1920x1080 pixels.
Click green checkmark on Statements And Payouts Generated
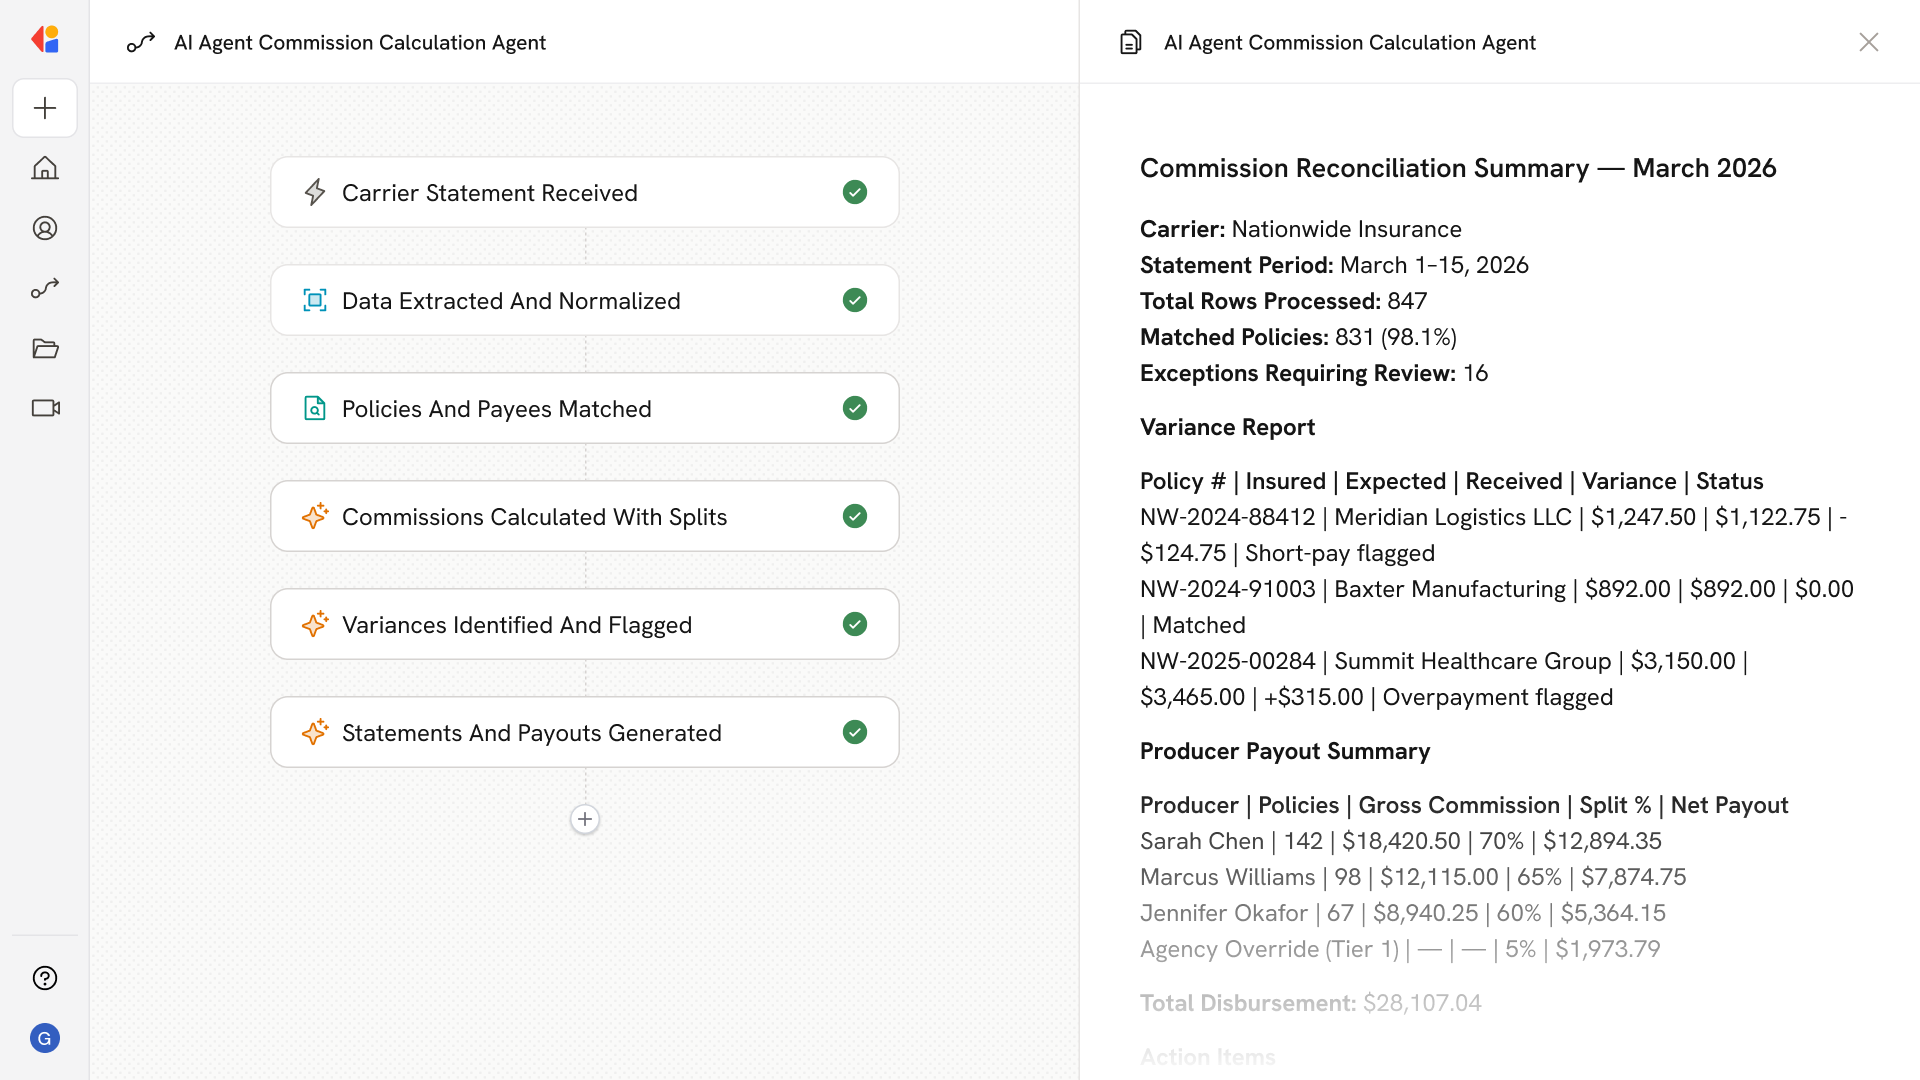(854, 732)
